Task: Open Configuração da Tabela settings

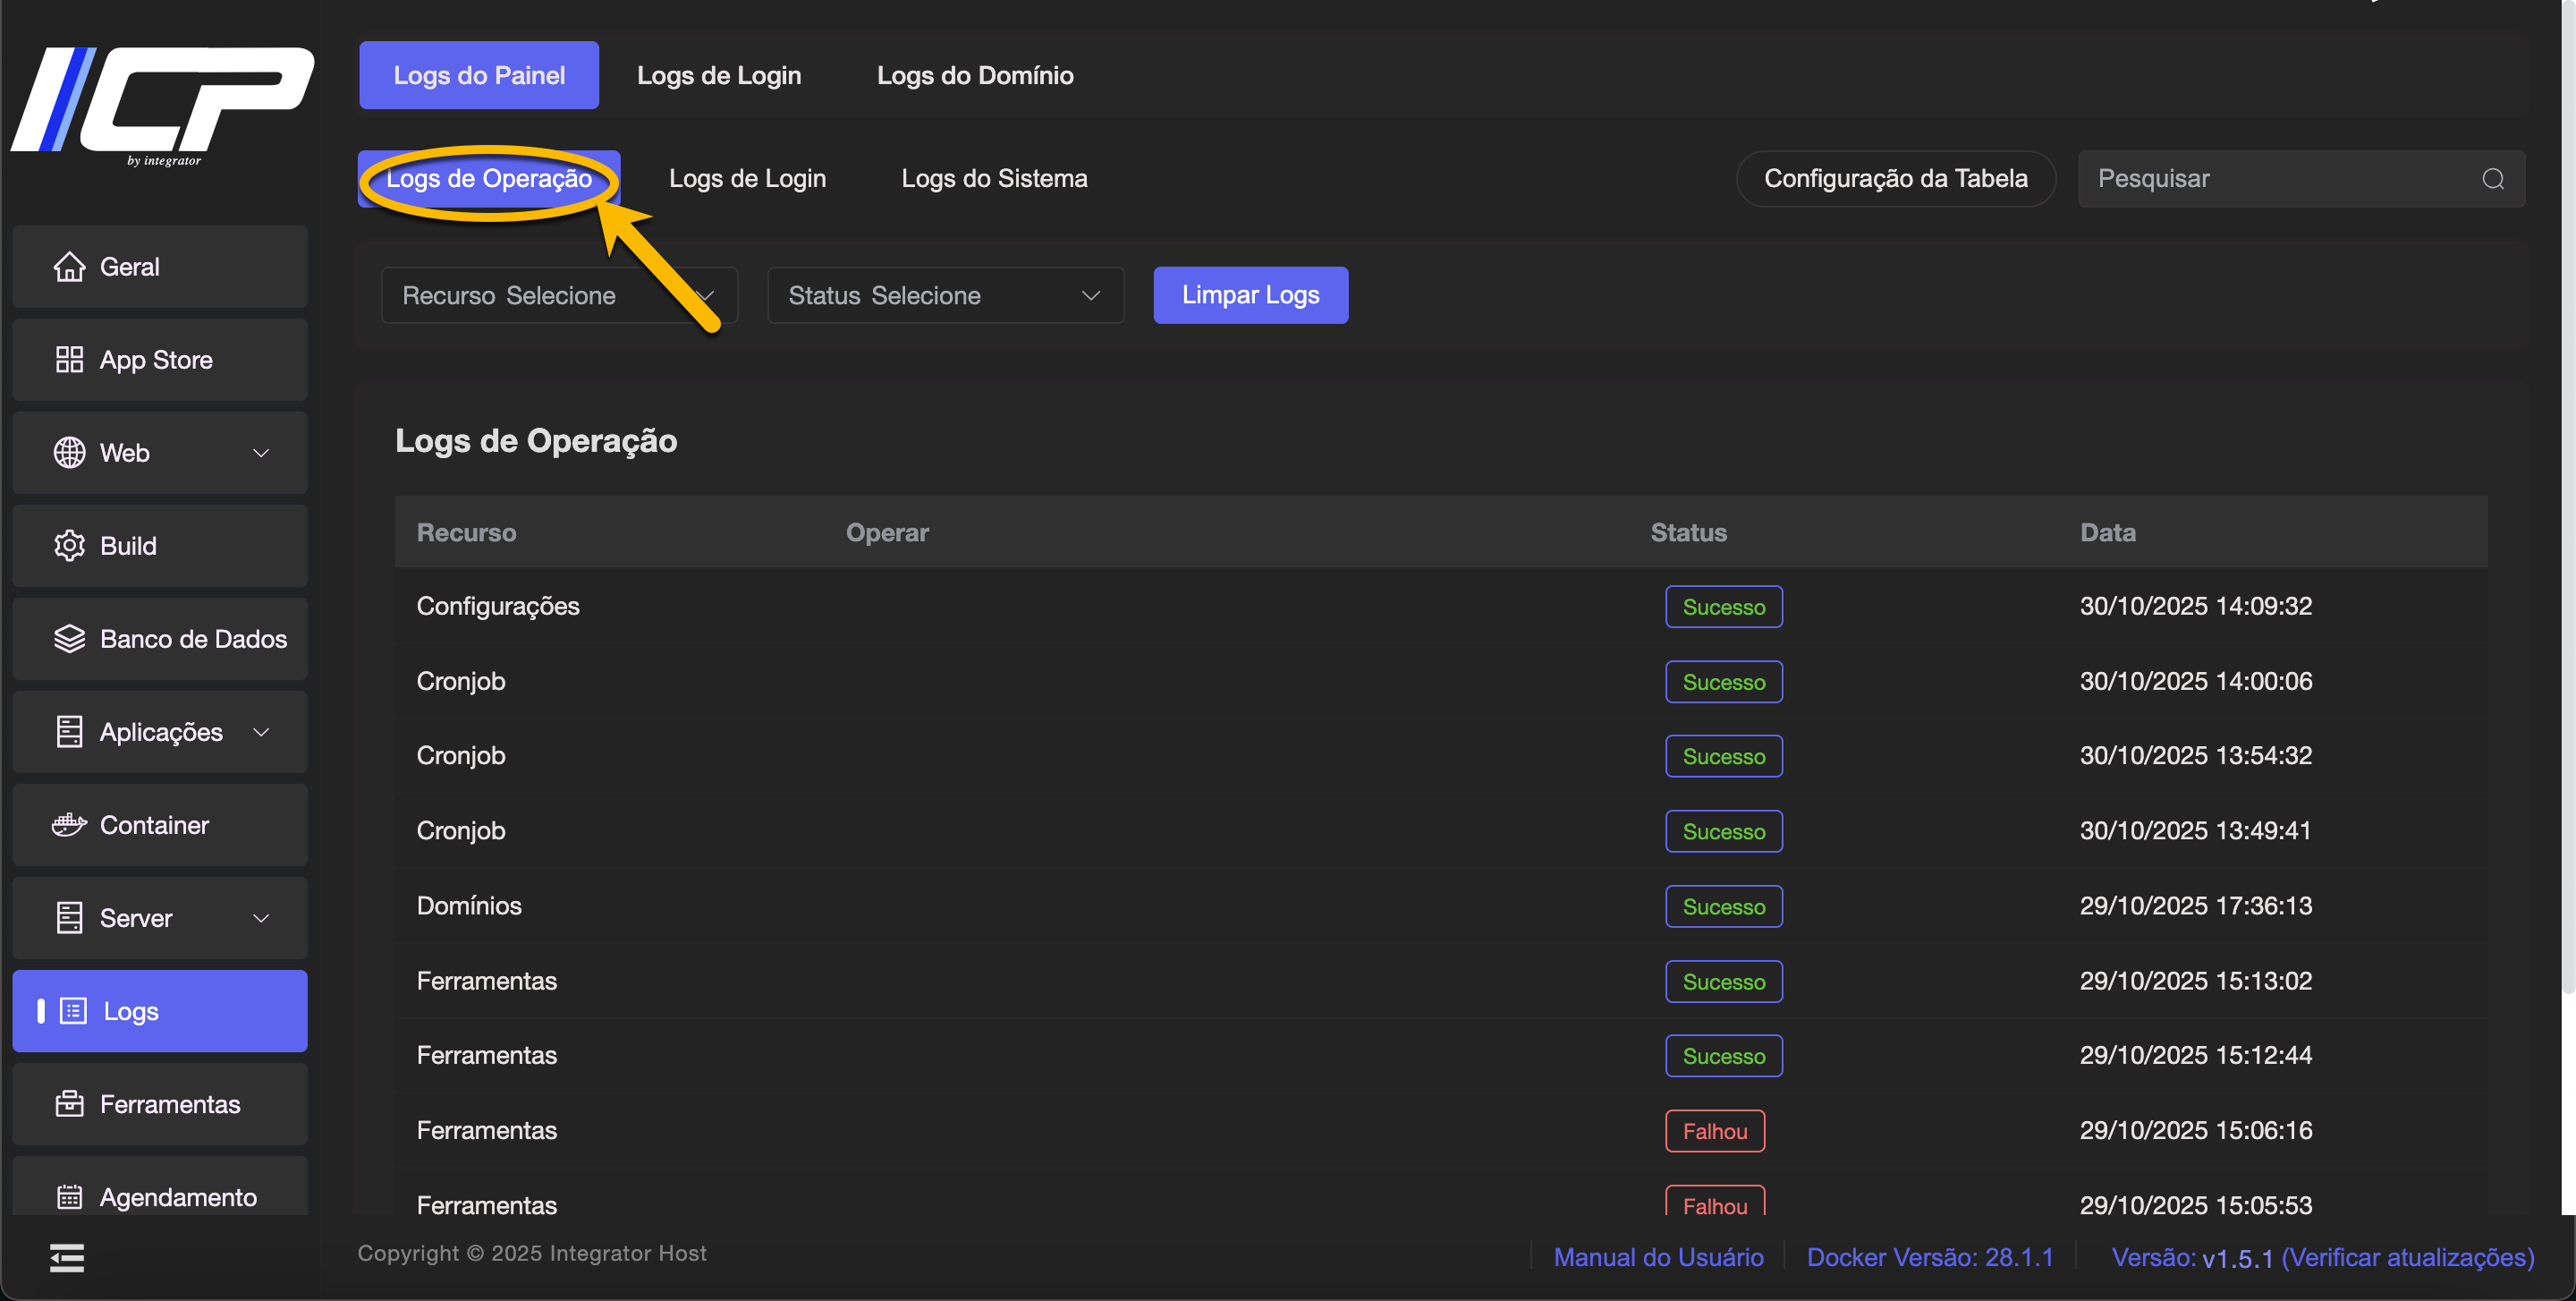Action: coord(1894,179)
